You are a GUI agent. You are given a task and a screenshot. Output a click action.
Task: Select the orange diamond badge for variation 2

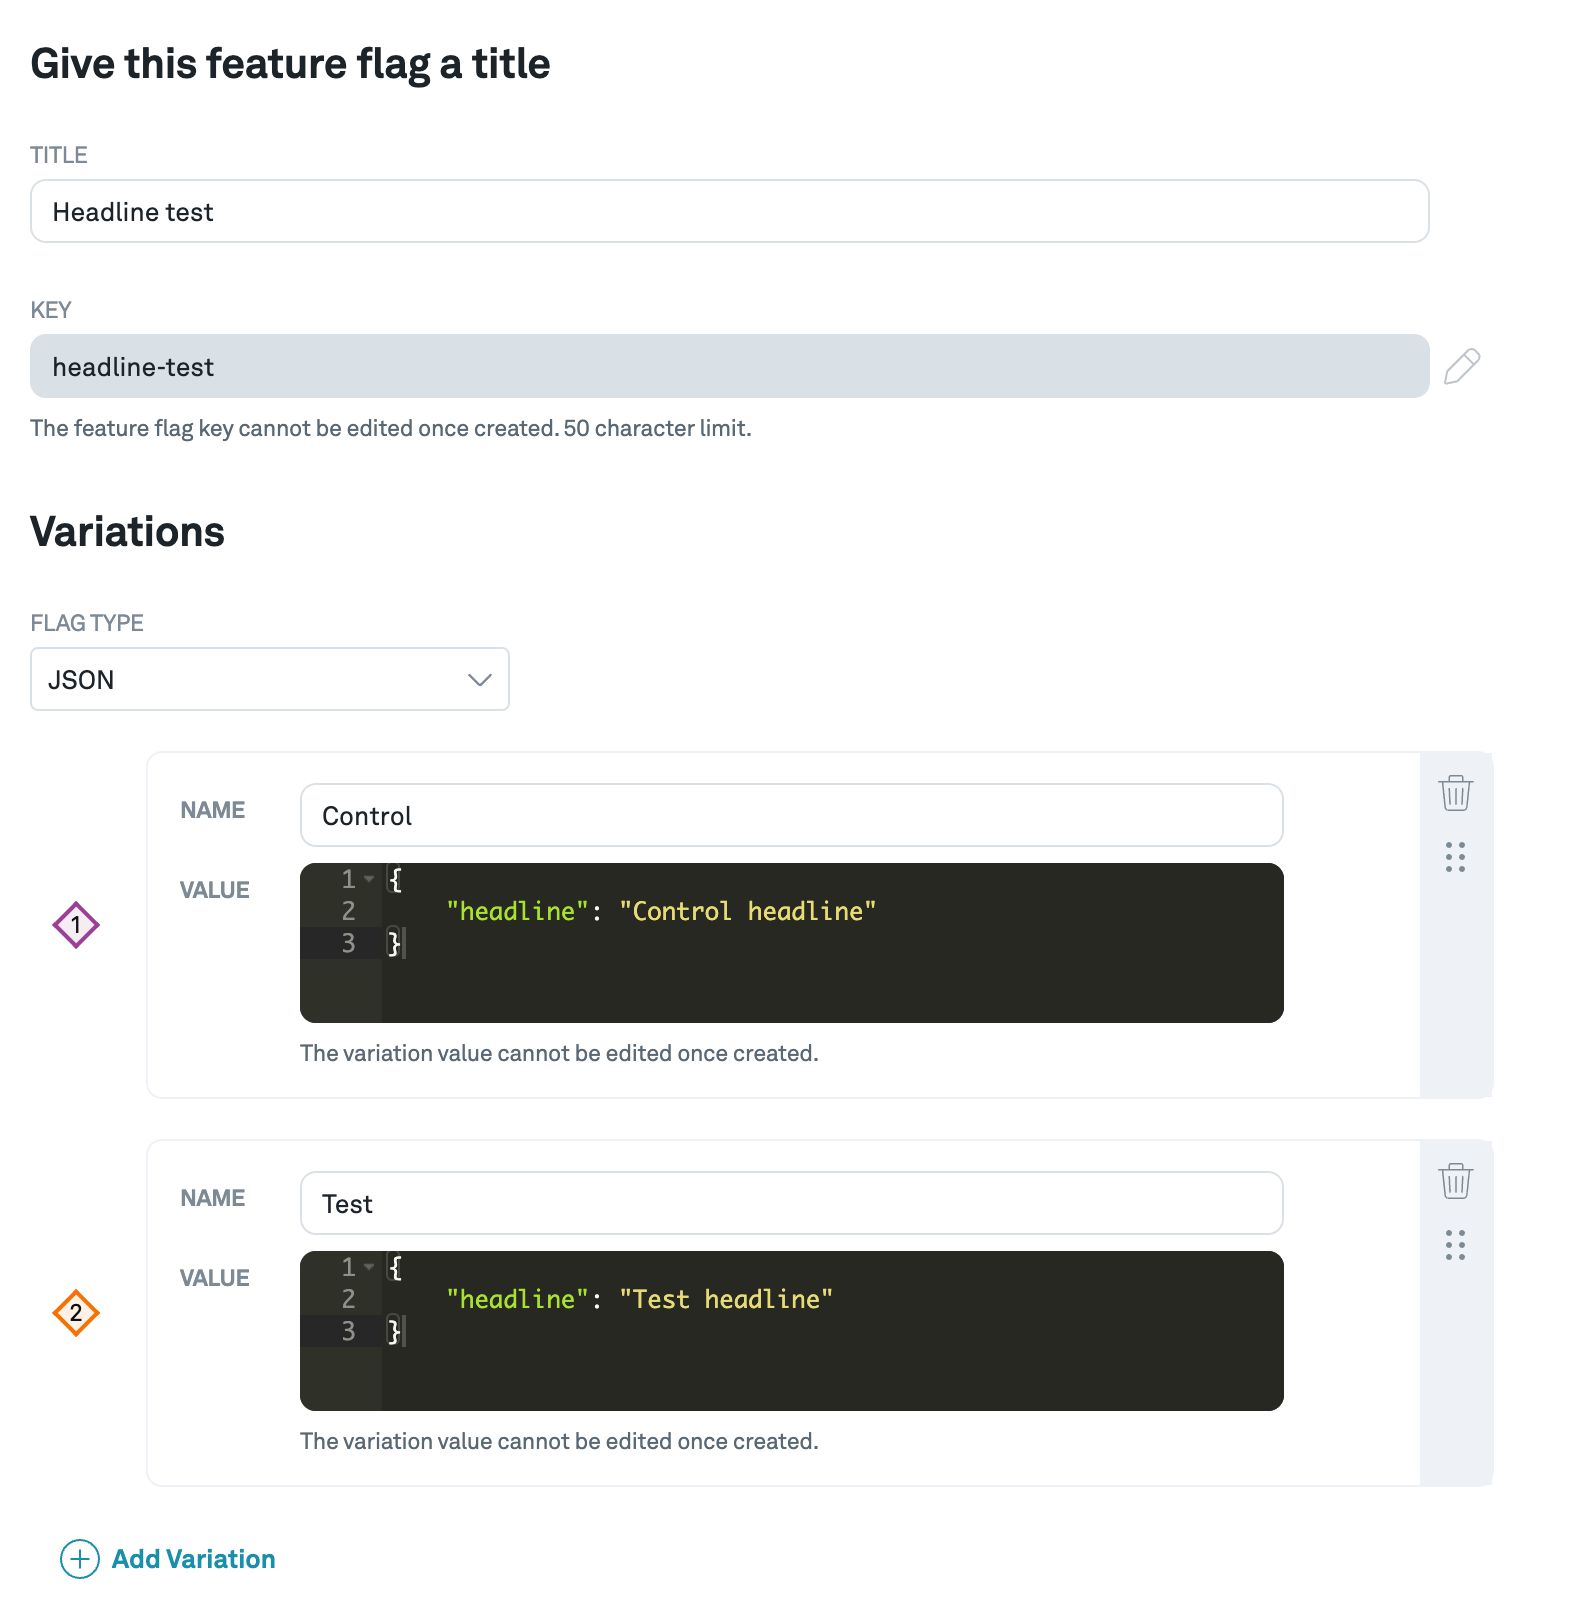tap(76, 1313)
